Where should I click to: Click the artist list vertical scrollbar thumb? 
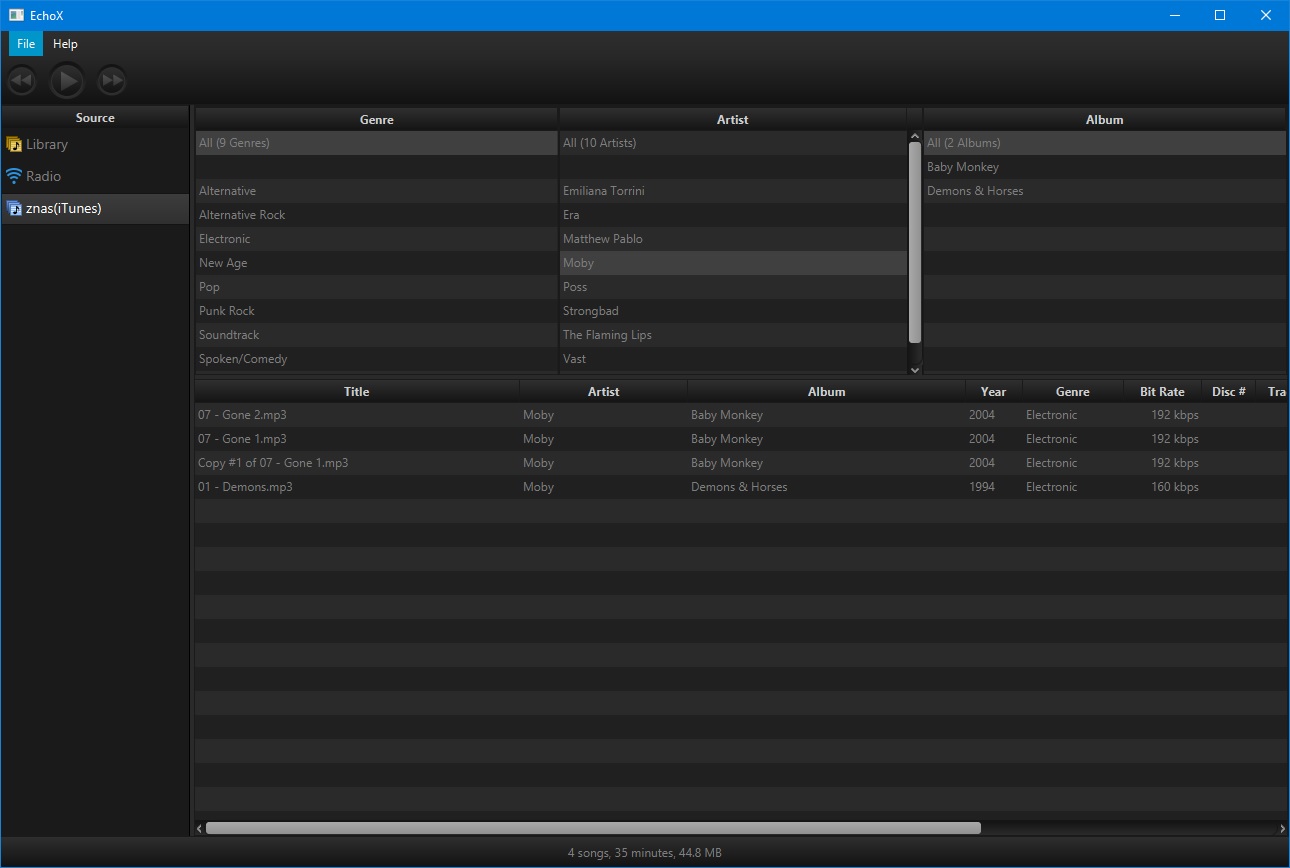tap(914, 242)
